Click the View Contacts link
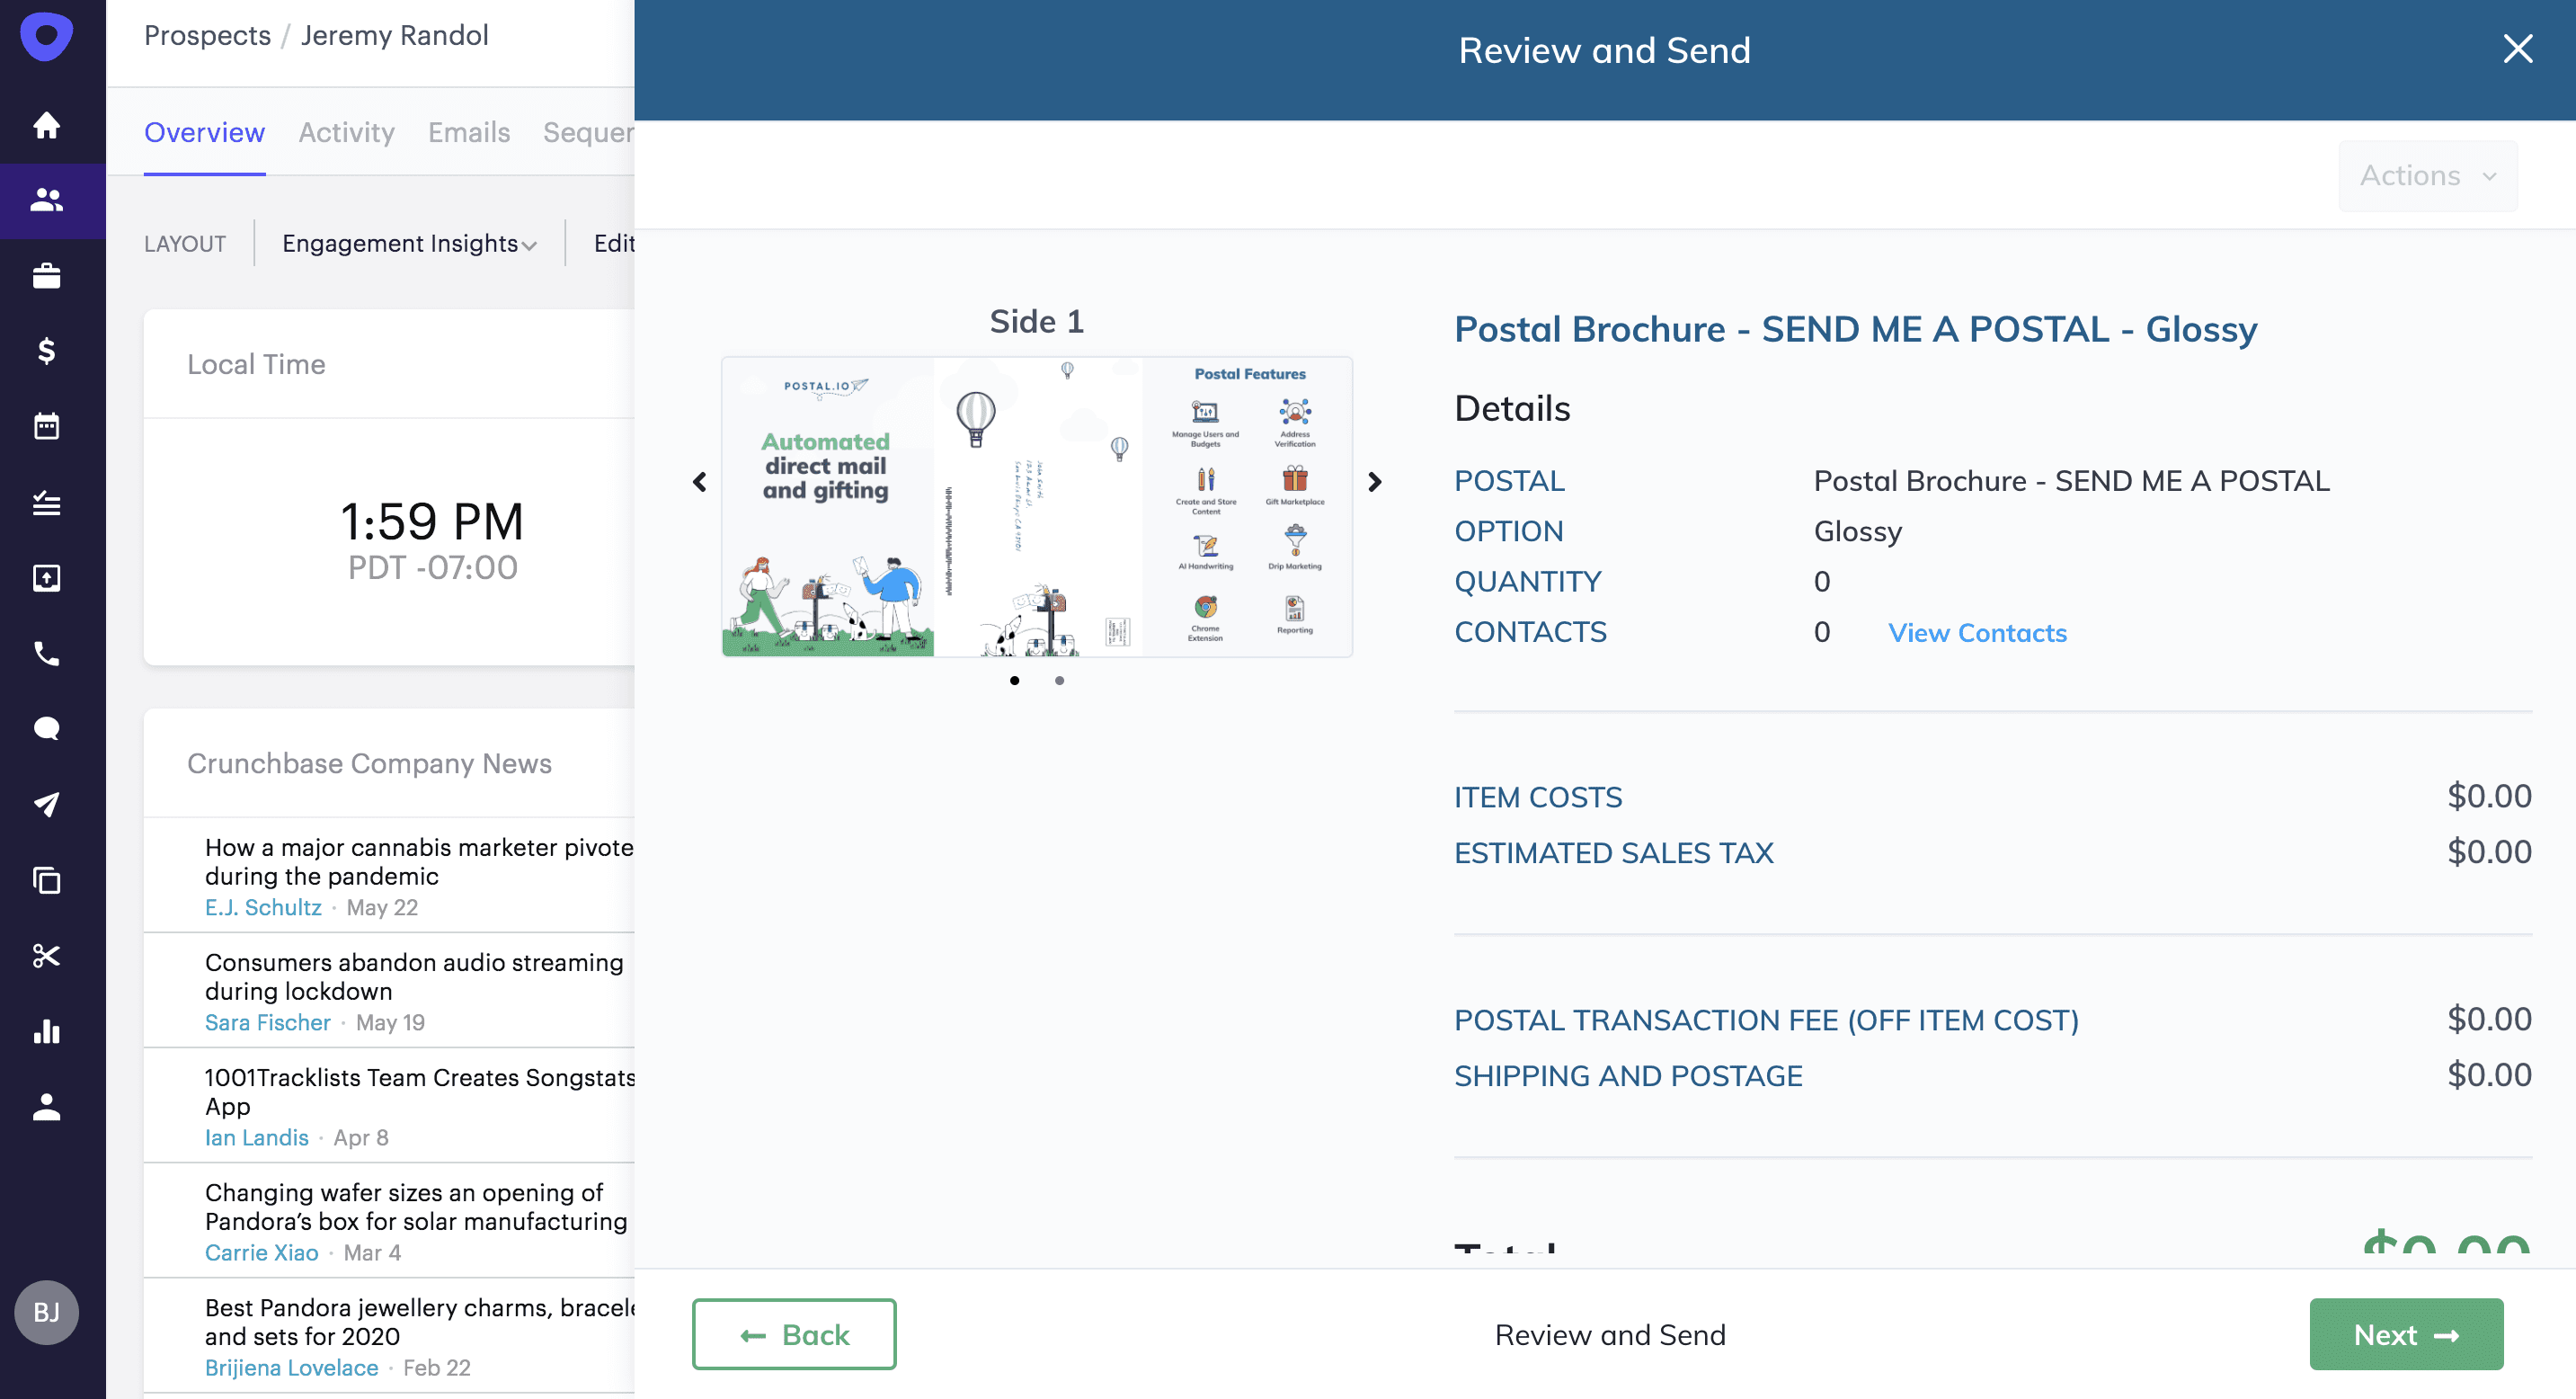The image size is (2576, 1399). (1976, 633)
